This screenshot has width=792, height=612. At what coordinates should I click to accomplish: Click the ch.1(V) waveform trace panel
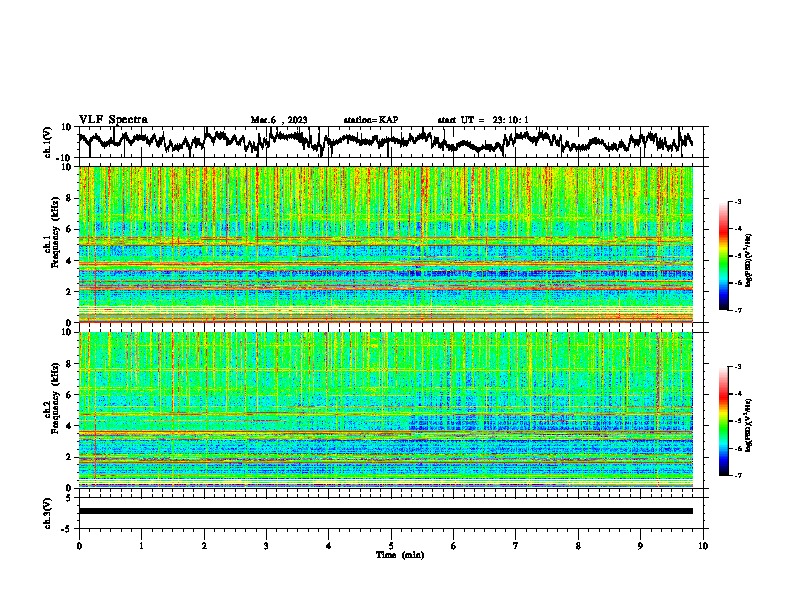[x=393, y=142]
